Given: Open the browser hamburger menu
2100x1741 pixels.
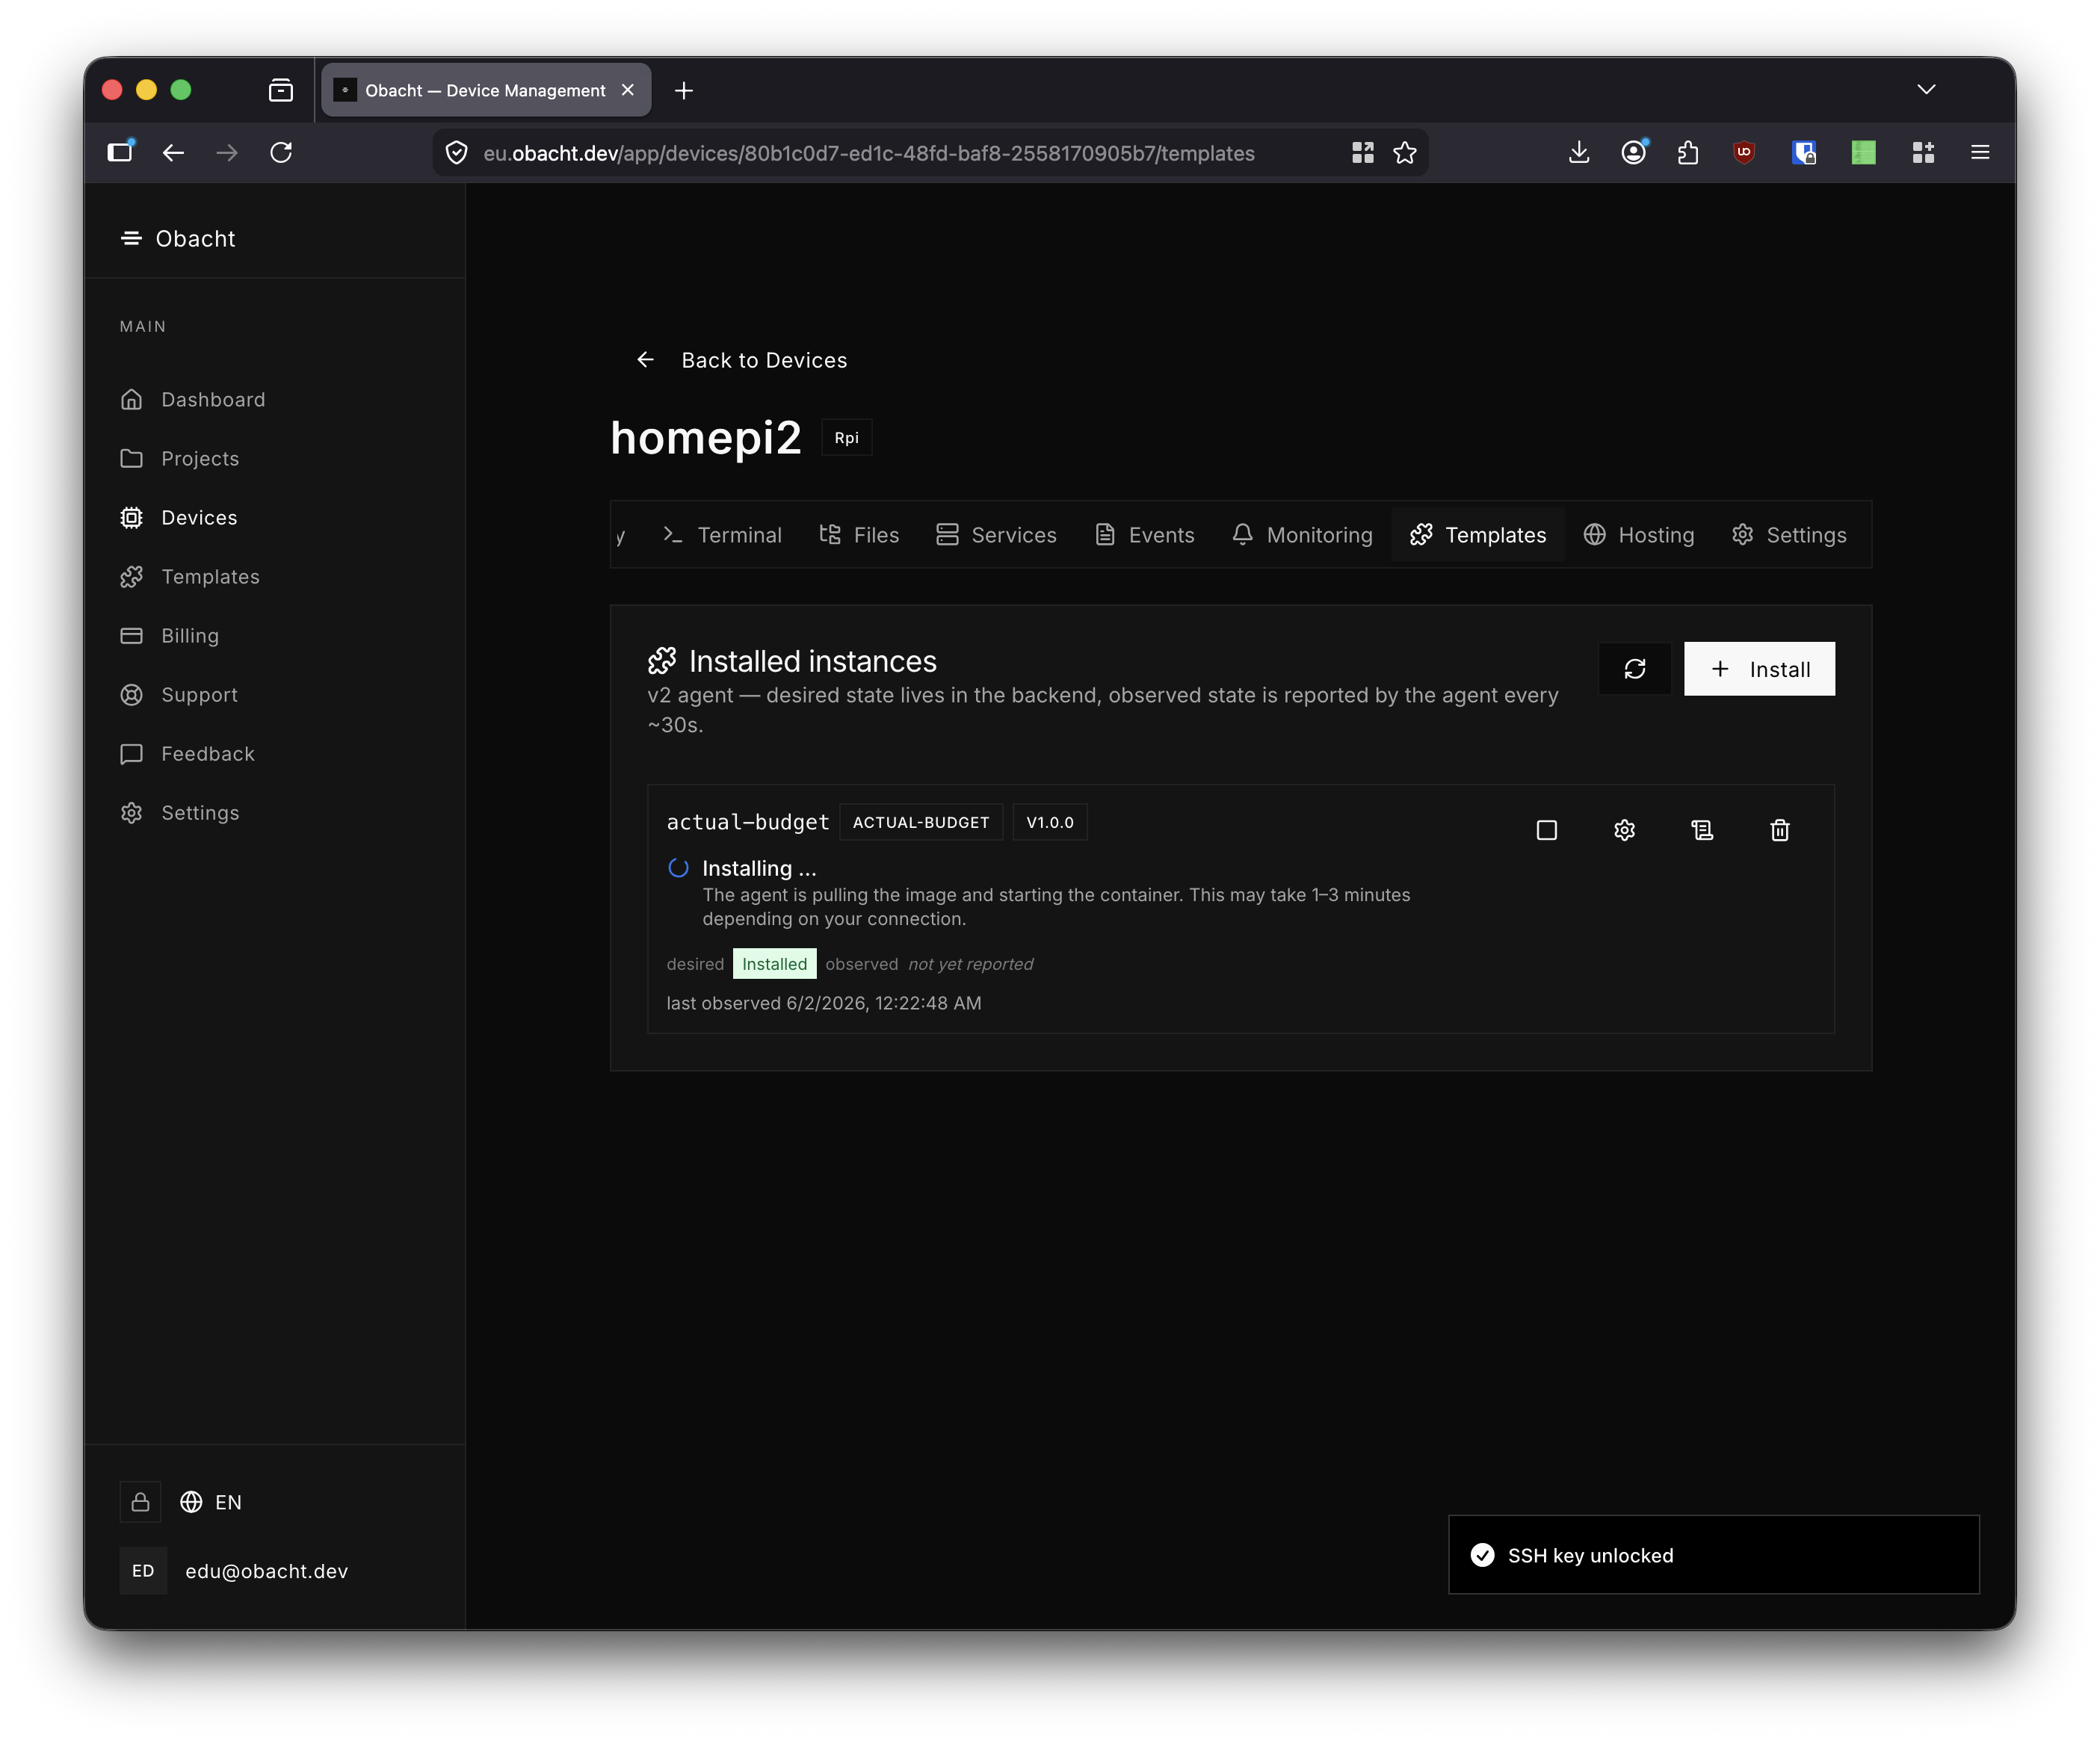Looking at the screenshot, I should click(x=1979, y=152).
